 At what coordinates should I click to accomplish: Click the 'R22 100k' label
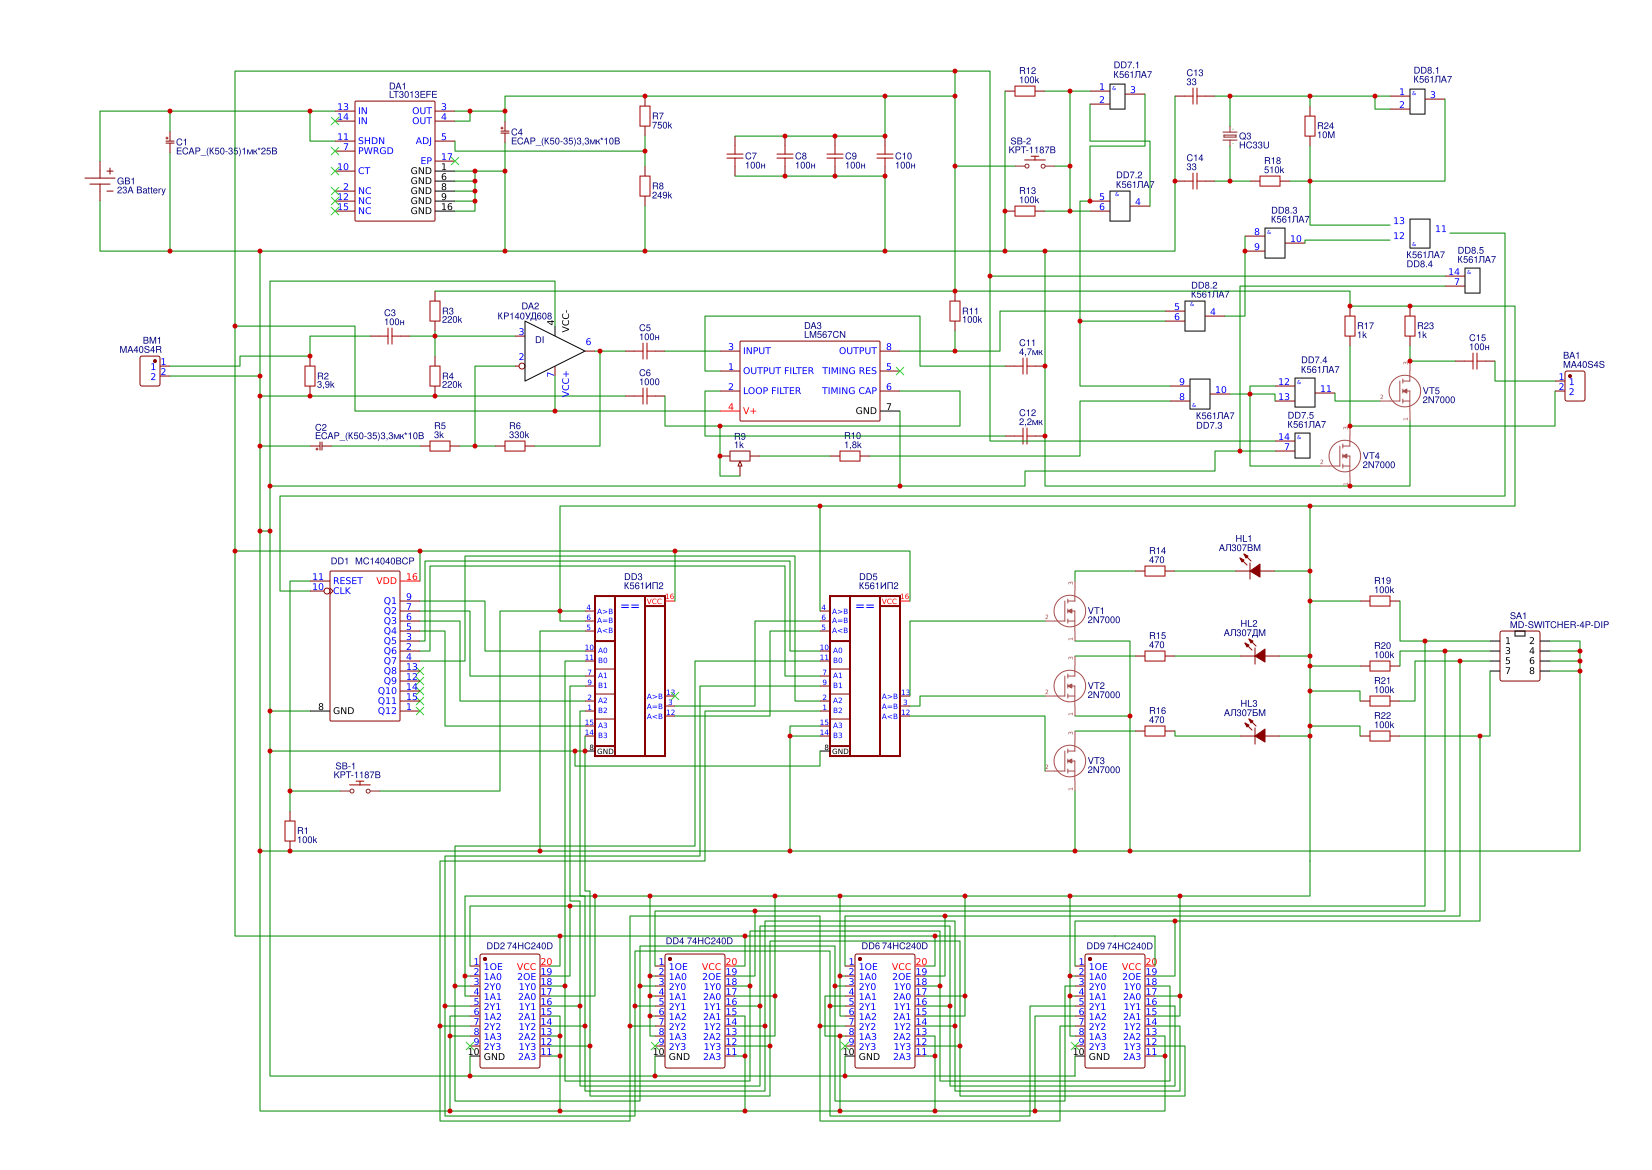point(1384,721)
